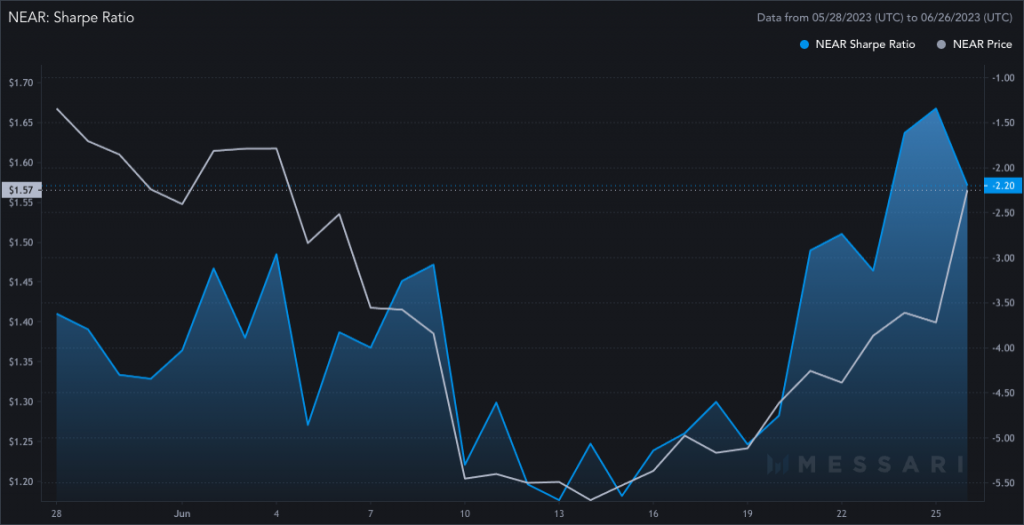
Task: Click the '13' date axis label
Action: (559, 513)
